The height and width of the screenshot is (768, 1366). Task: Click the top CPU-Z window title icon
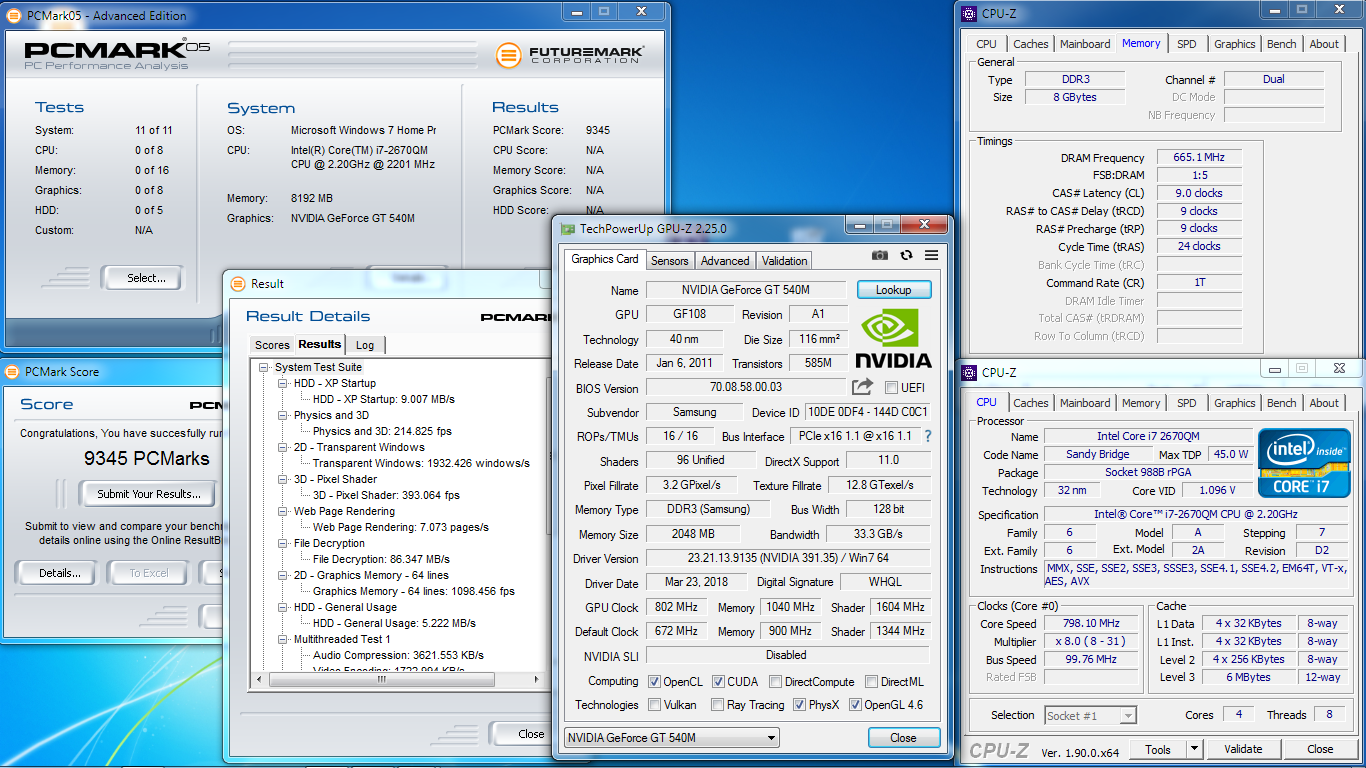click(969, 14)
